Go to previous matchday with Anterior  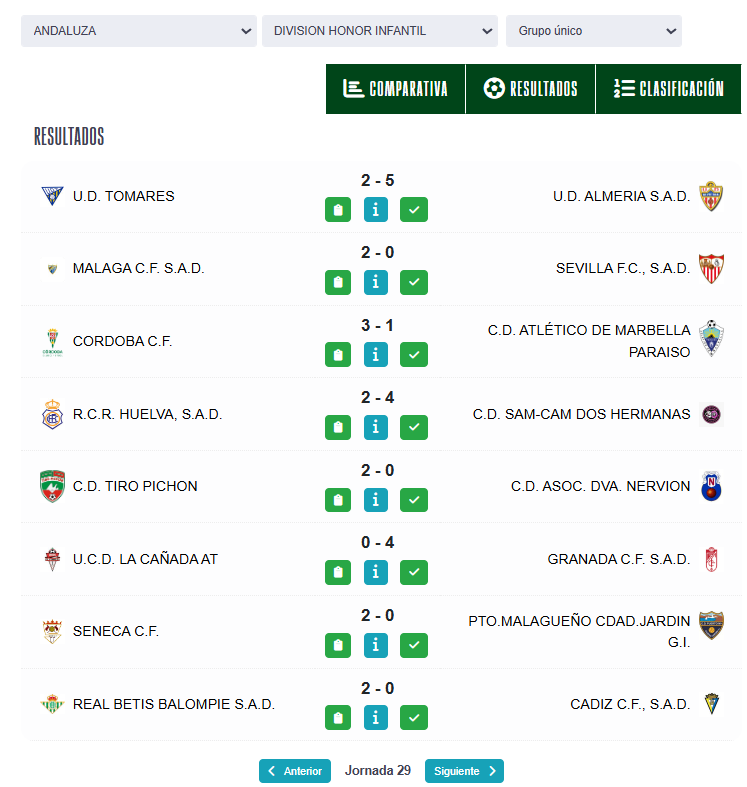pyautogui.click(x=295, y=771)
